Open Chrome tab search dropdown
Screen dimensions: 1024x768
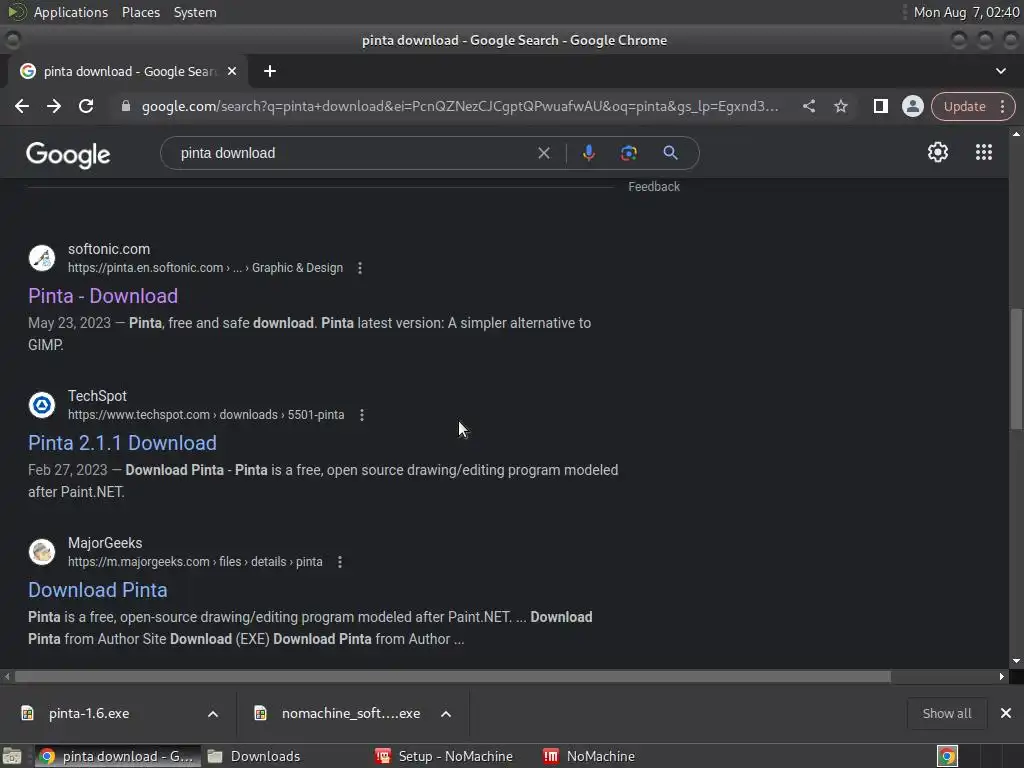pos(1000,71)
